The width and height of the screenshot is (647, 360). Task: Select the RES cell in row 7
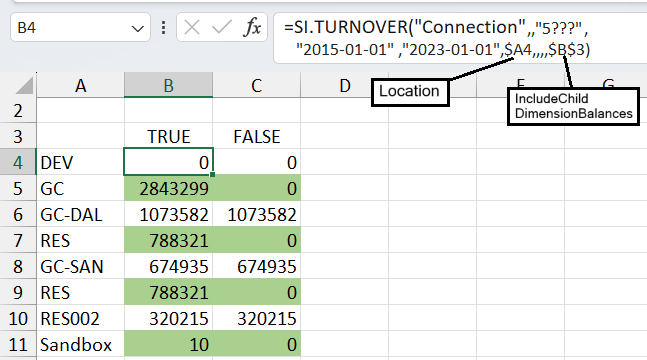80,240
